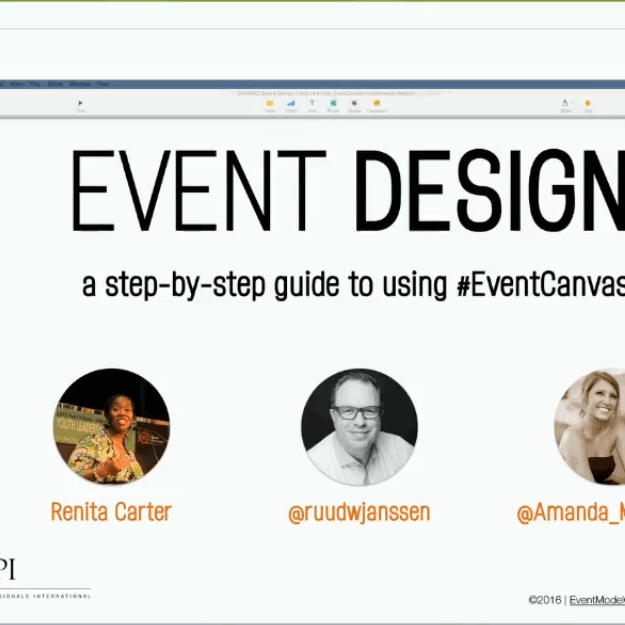Image resolution: width=625 pixels, height=625 pixels.
Task: Click the document title in window title bar
Action: (326, 93)
